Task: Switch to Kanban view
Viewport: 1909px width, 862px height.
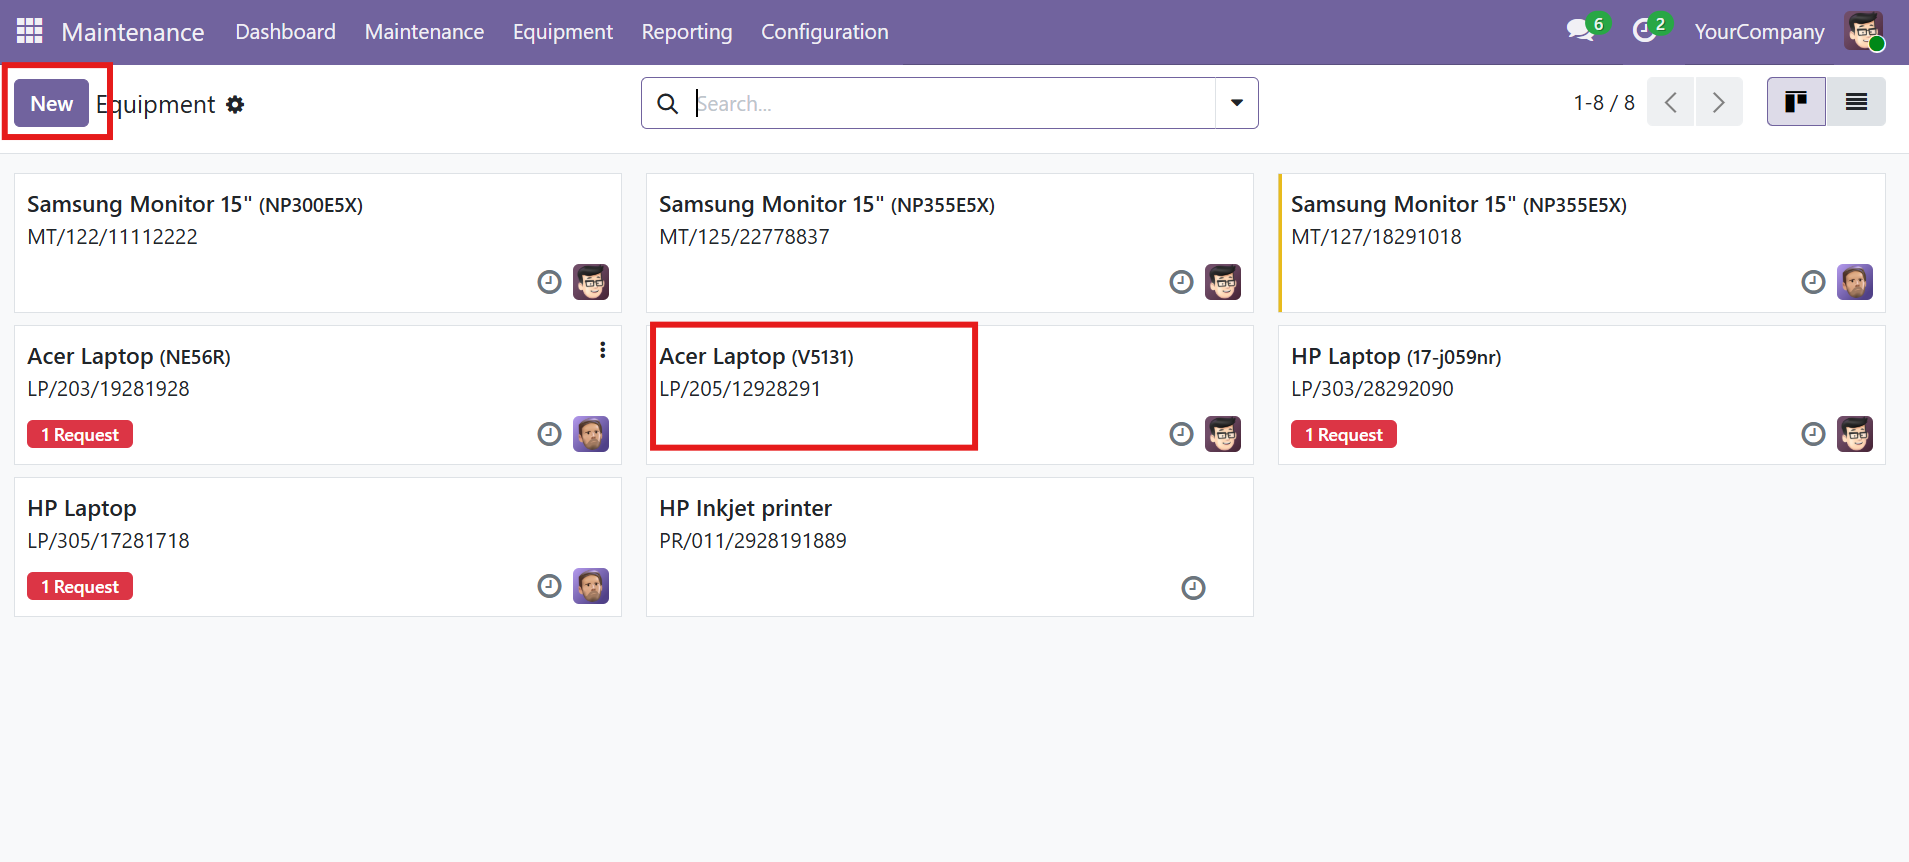Action: pyautogui.click(x=1796, y=102)
